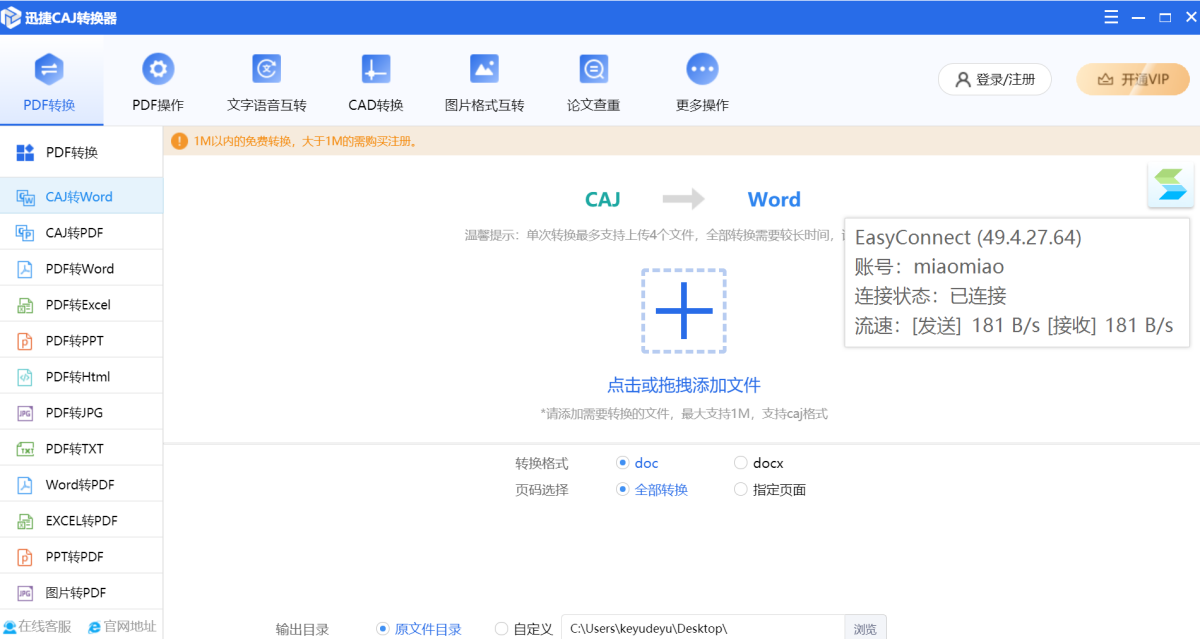The image size is (1200, 639).
Task: Open the 论文查重 icon
Action: (593, 69)
